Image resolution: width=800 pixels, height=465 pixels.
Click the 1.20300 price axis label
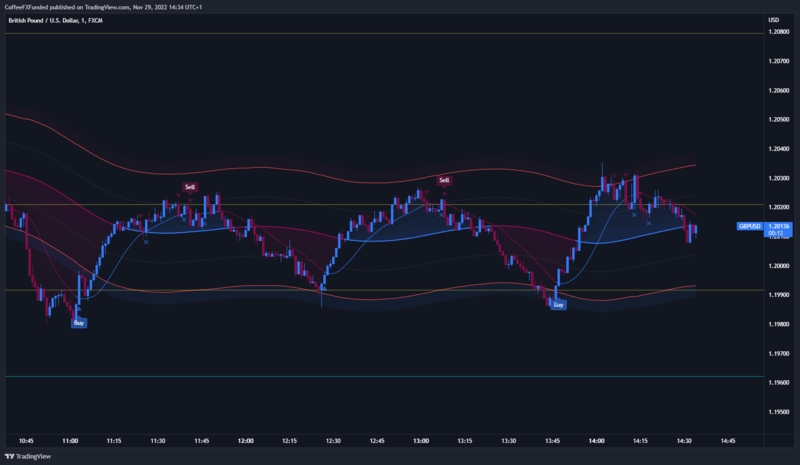point(779,178)
